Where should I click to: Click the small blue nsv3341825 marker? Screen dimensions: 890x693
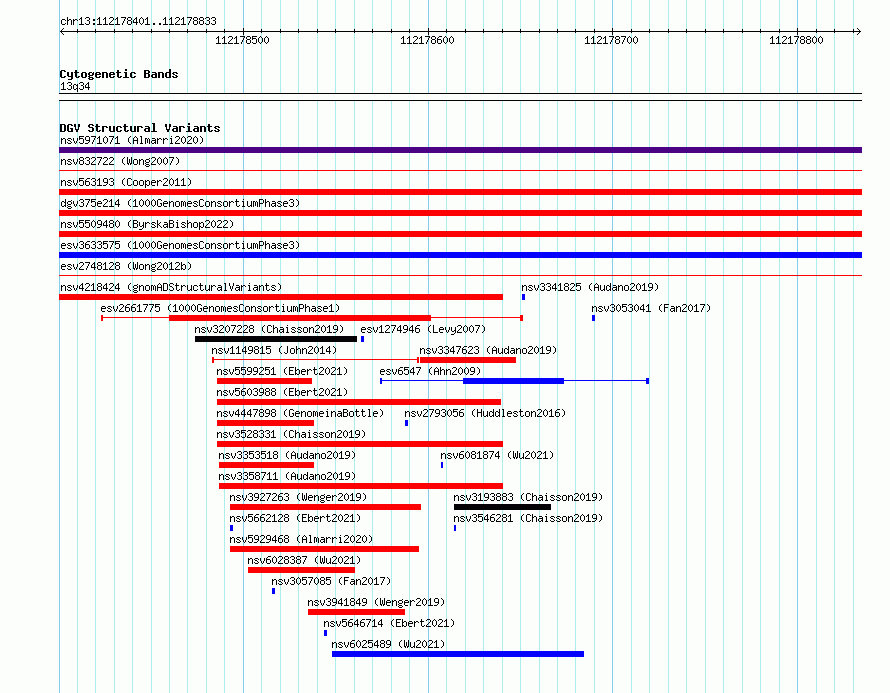(x=523, y=297)
